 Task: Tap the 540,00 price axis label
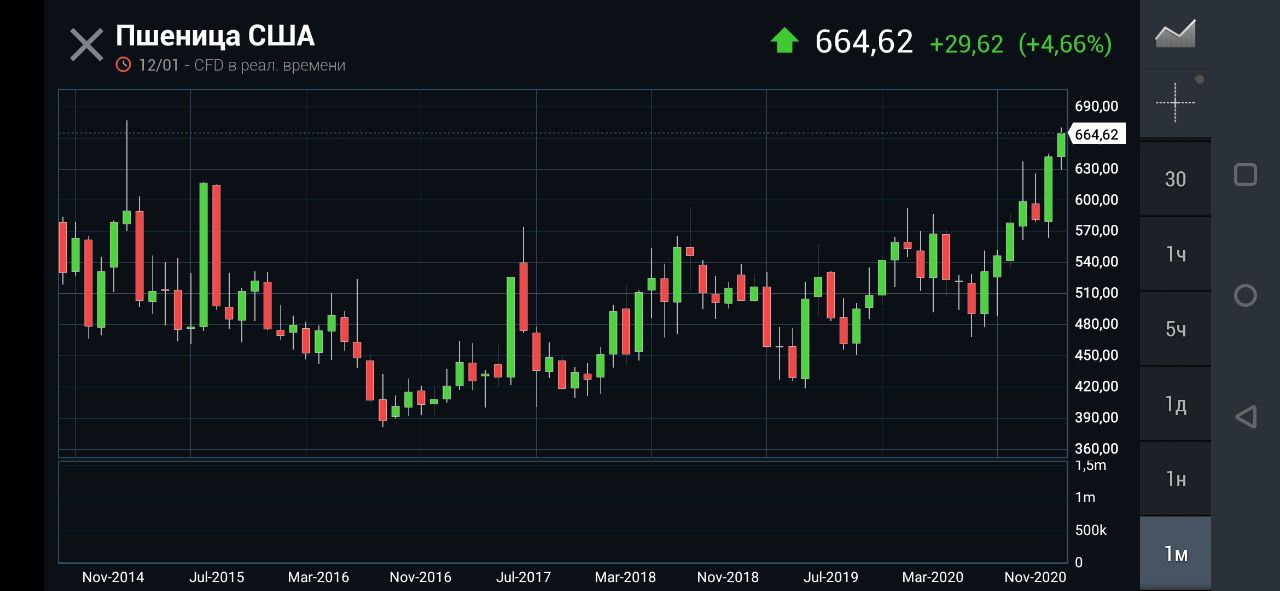coord(1097,262)
